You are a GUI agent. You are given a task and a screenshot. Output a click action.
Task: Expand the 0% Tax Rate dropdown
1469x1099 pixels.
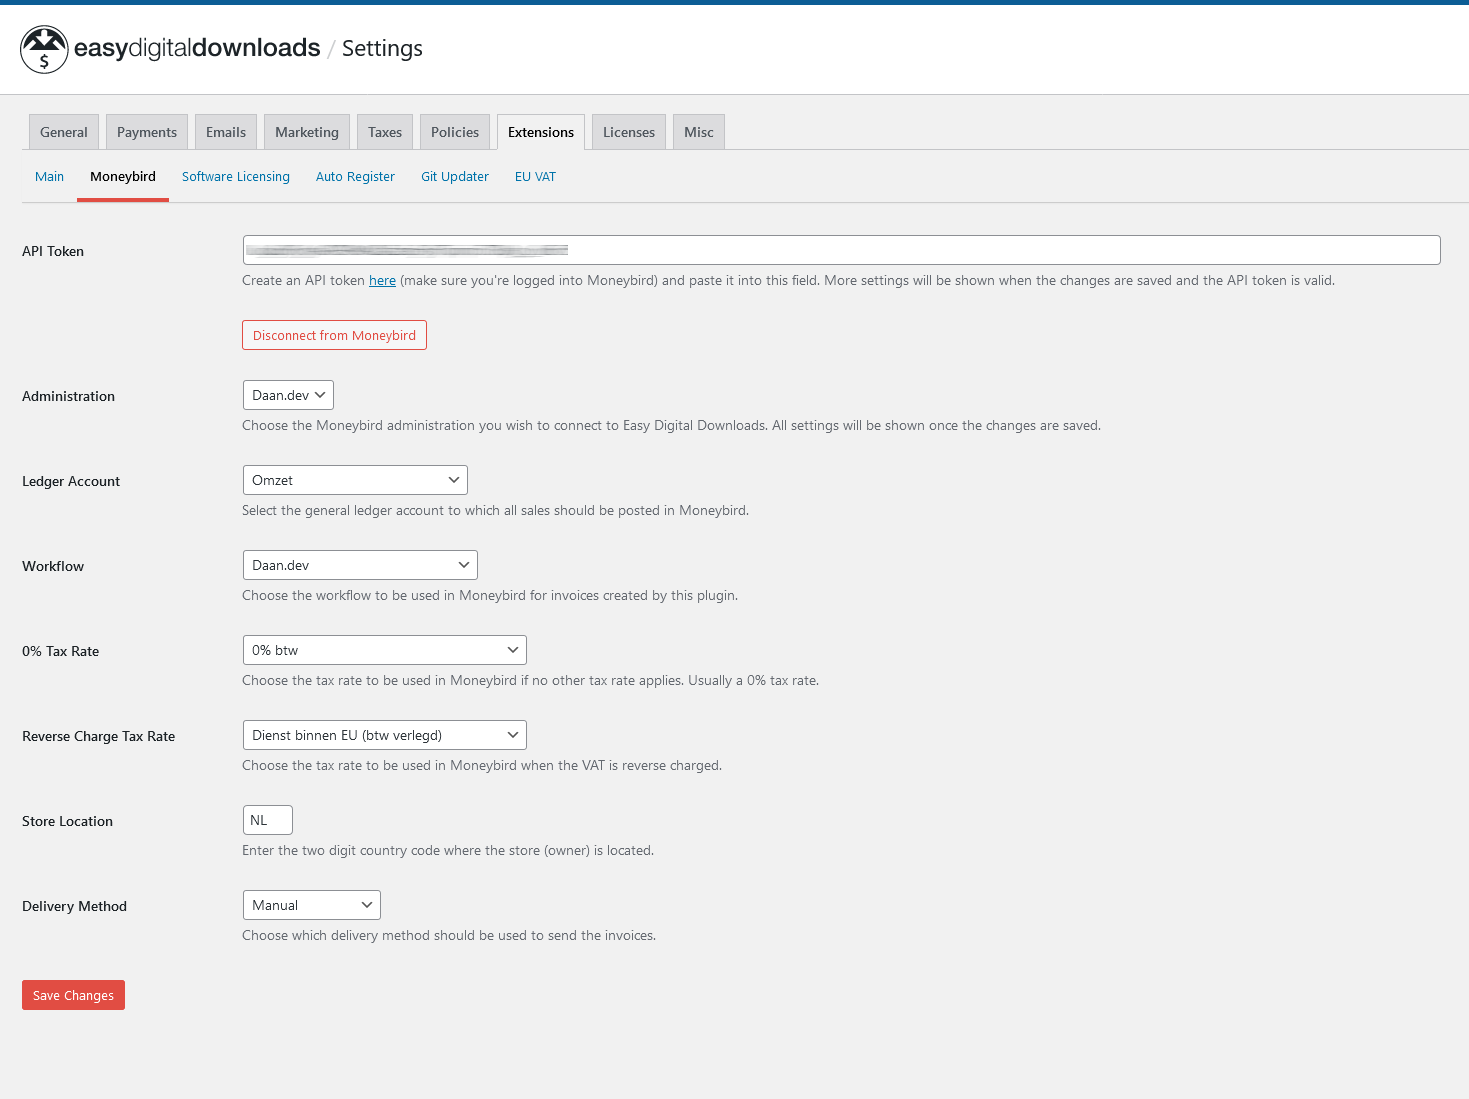(384, 650)
